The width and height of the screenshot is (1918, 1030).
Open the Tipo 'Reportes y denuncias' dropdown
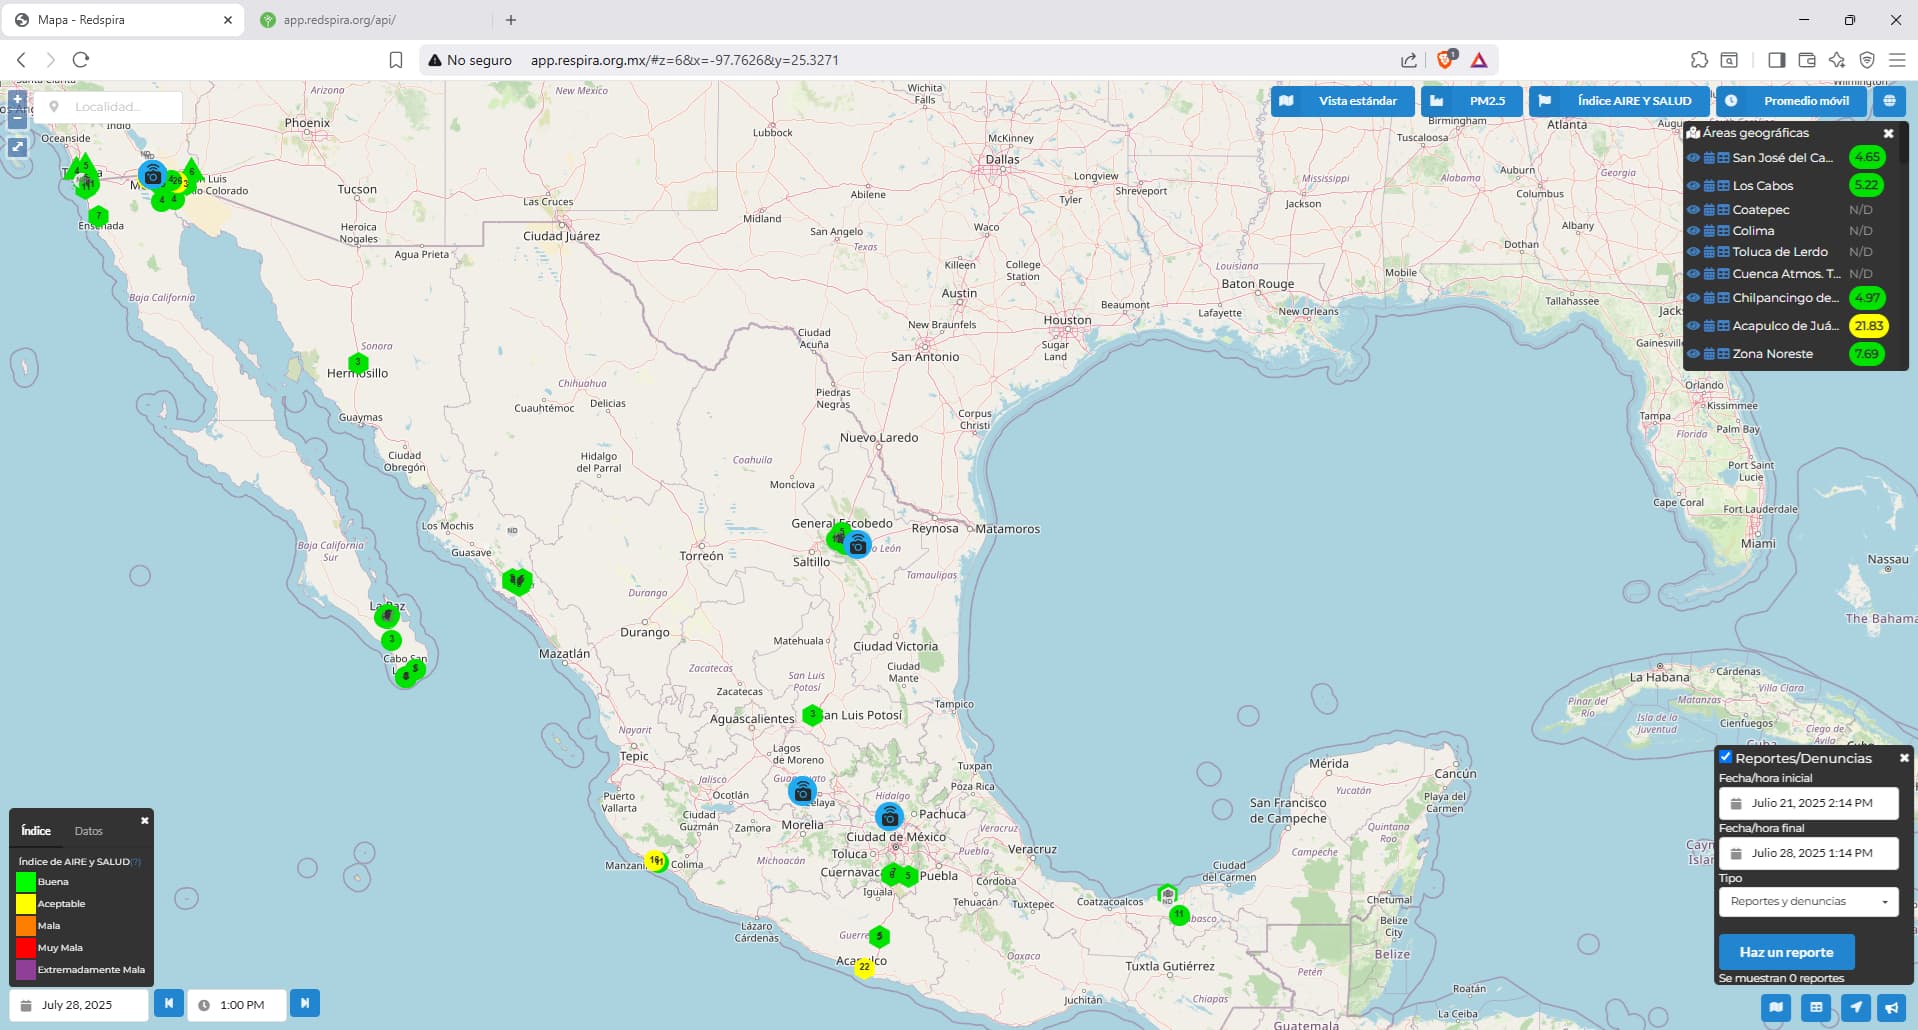[1809, 901]
